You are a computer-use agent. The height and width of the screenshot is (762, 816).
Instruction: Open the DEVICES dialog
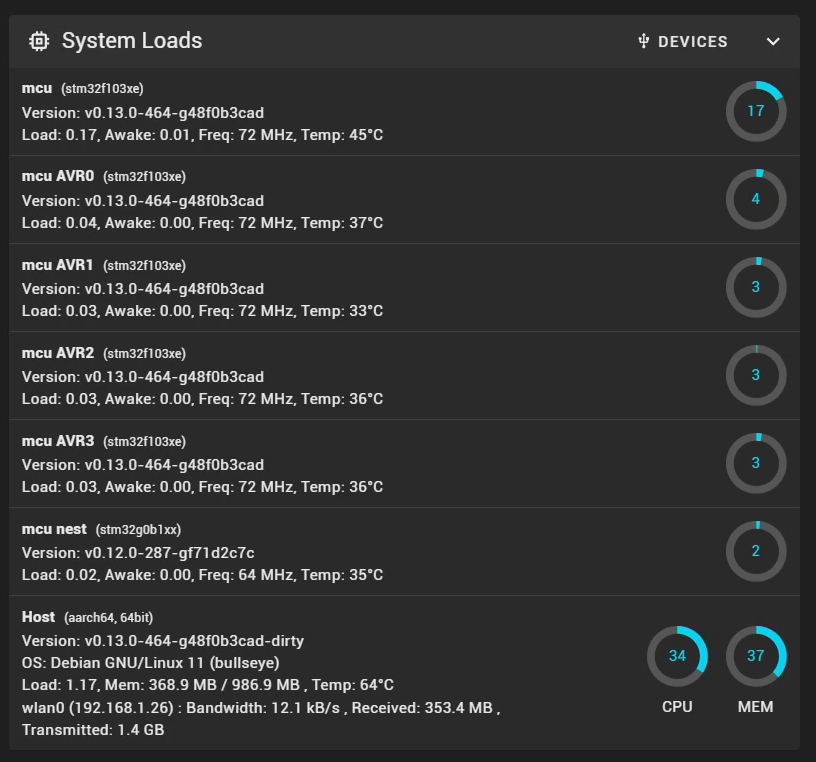point(683,42)
